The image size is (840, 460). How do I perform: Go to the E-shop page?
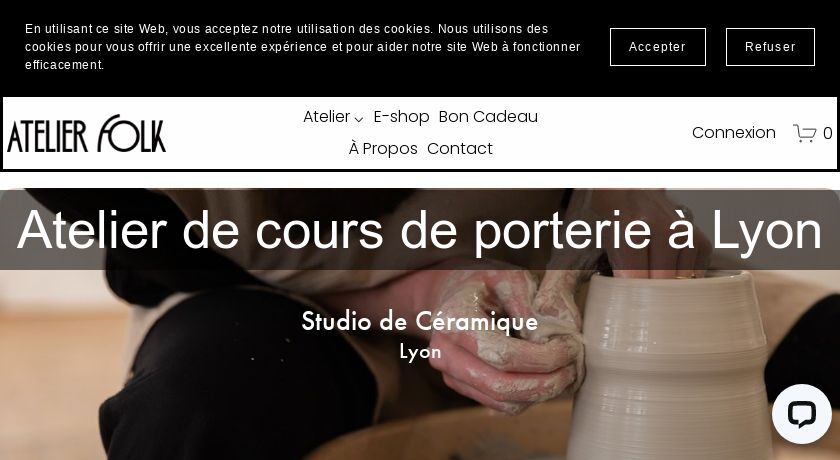pyautogui.click(x=401, y=117)
